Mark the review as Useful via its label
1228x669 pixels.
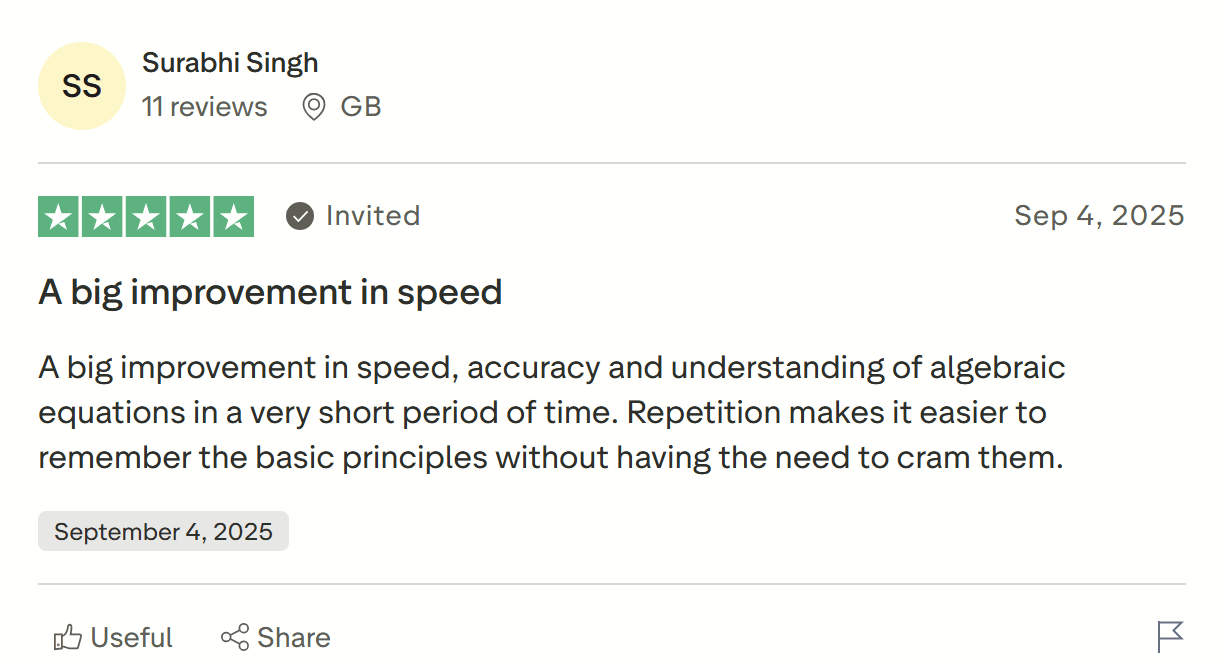pos(131,638)
